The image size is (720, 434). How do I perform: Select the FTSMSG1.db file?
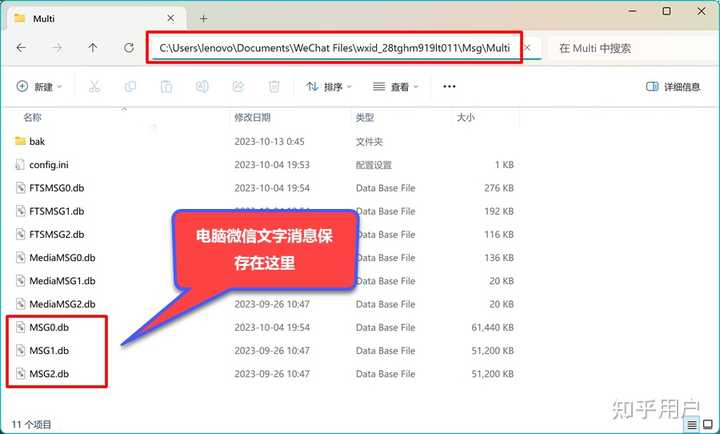(56, 211)
